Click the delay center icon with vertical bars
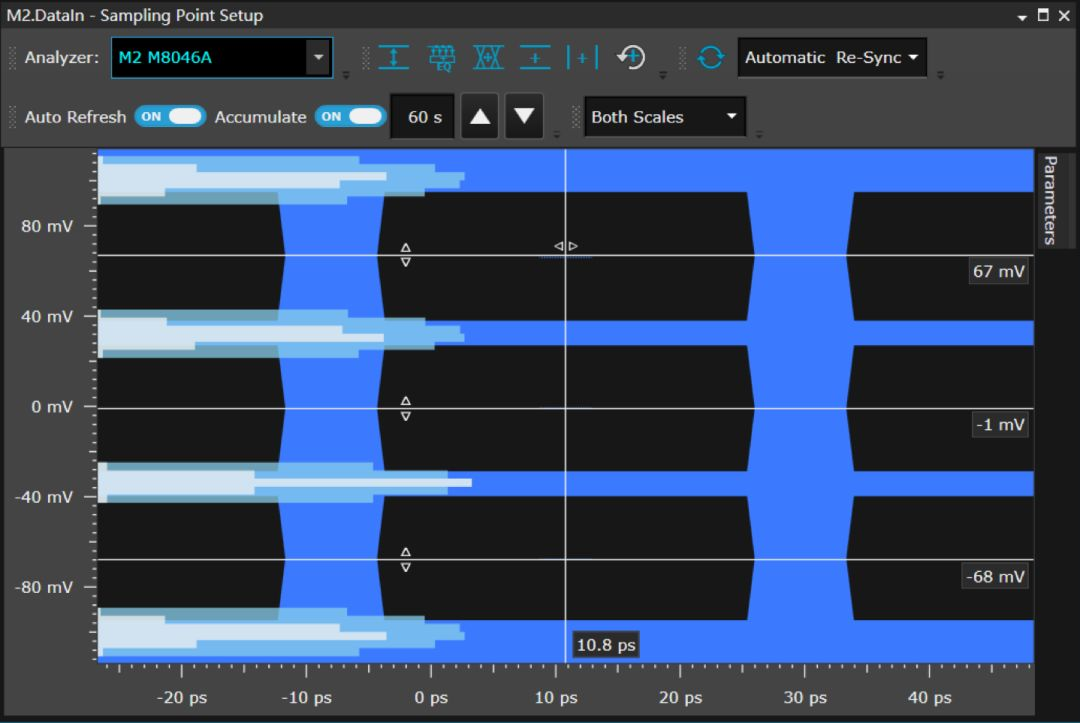The width and height of the screenshot is (1080, 723). coord(582,57)
